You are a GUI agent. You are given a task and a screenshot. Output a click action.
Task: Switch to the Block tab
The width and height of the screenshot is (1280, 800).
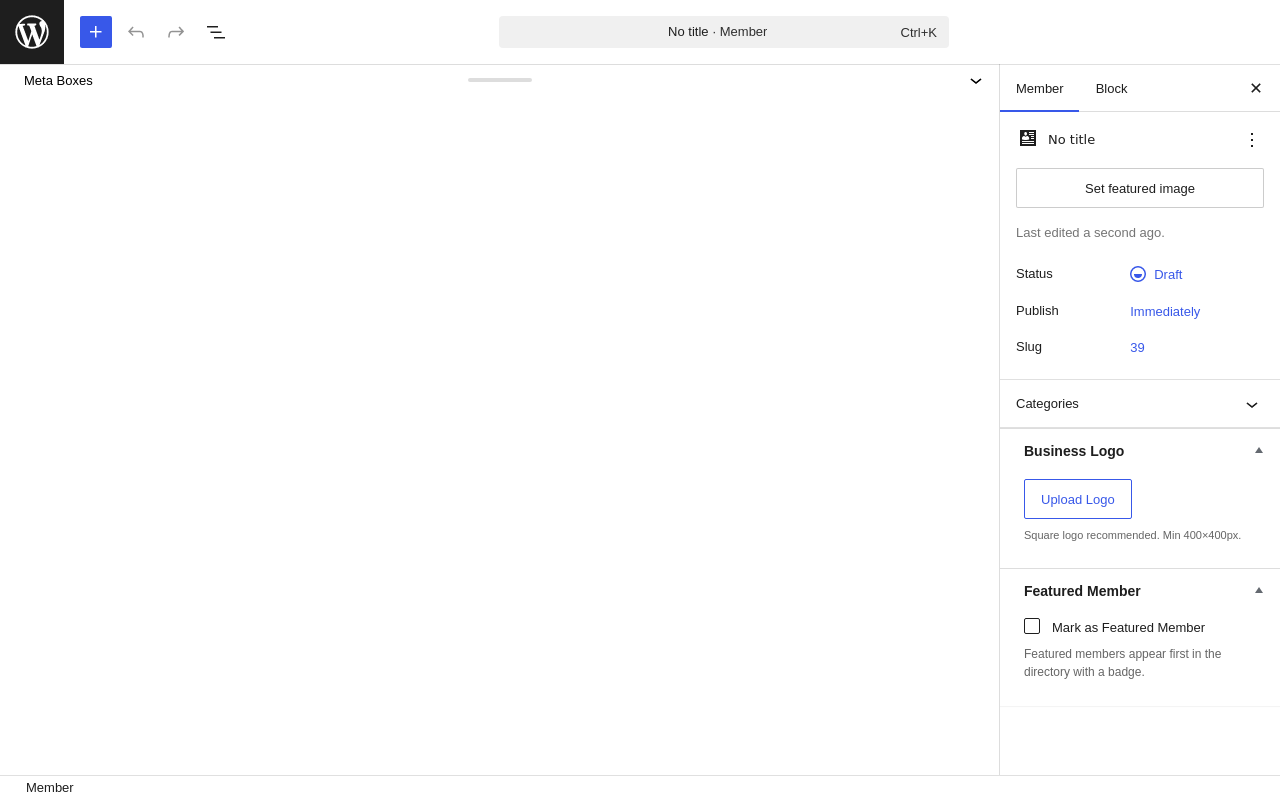coord(1111,88)
